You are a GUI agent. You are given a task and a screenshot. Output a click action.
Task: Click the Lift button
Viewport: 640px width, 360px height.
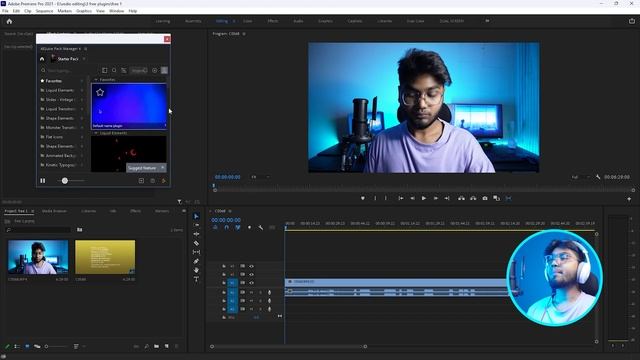tap(461, 198)
